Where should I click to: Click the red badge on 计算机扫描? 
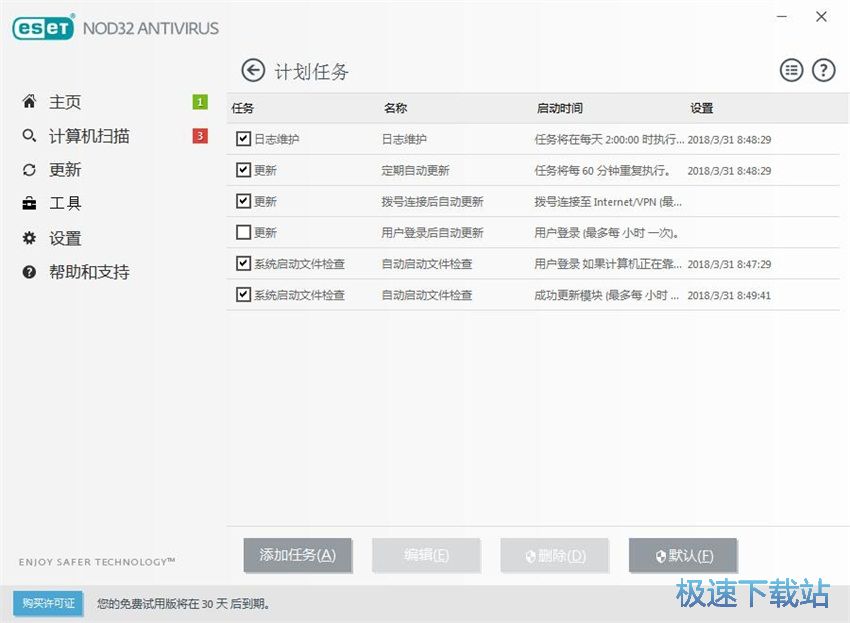click(x=200, y=136)
